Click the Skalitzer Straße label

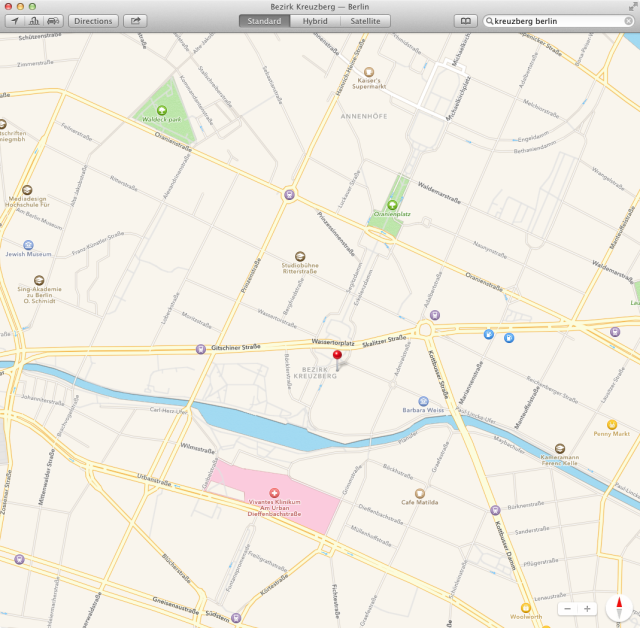coord(384,341)
